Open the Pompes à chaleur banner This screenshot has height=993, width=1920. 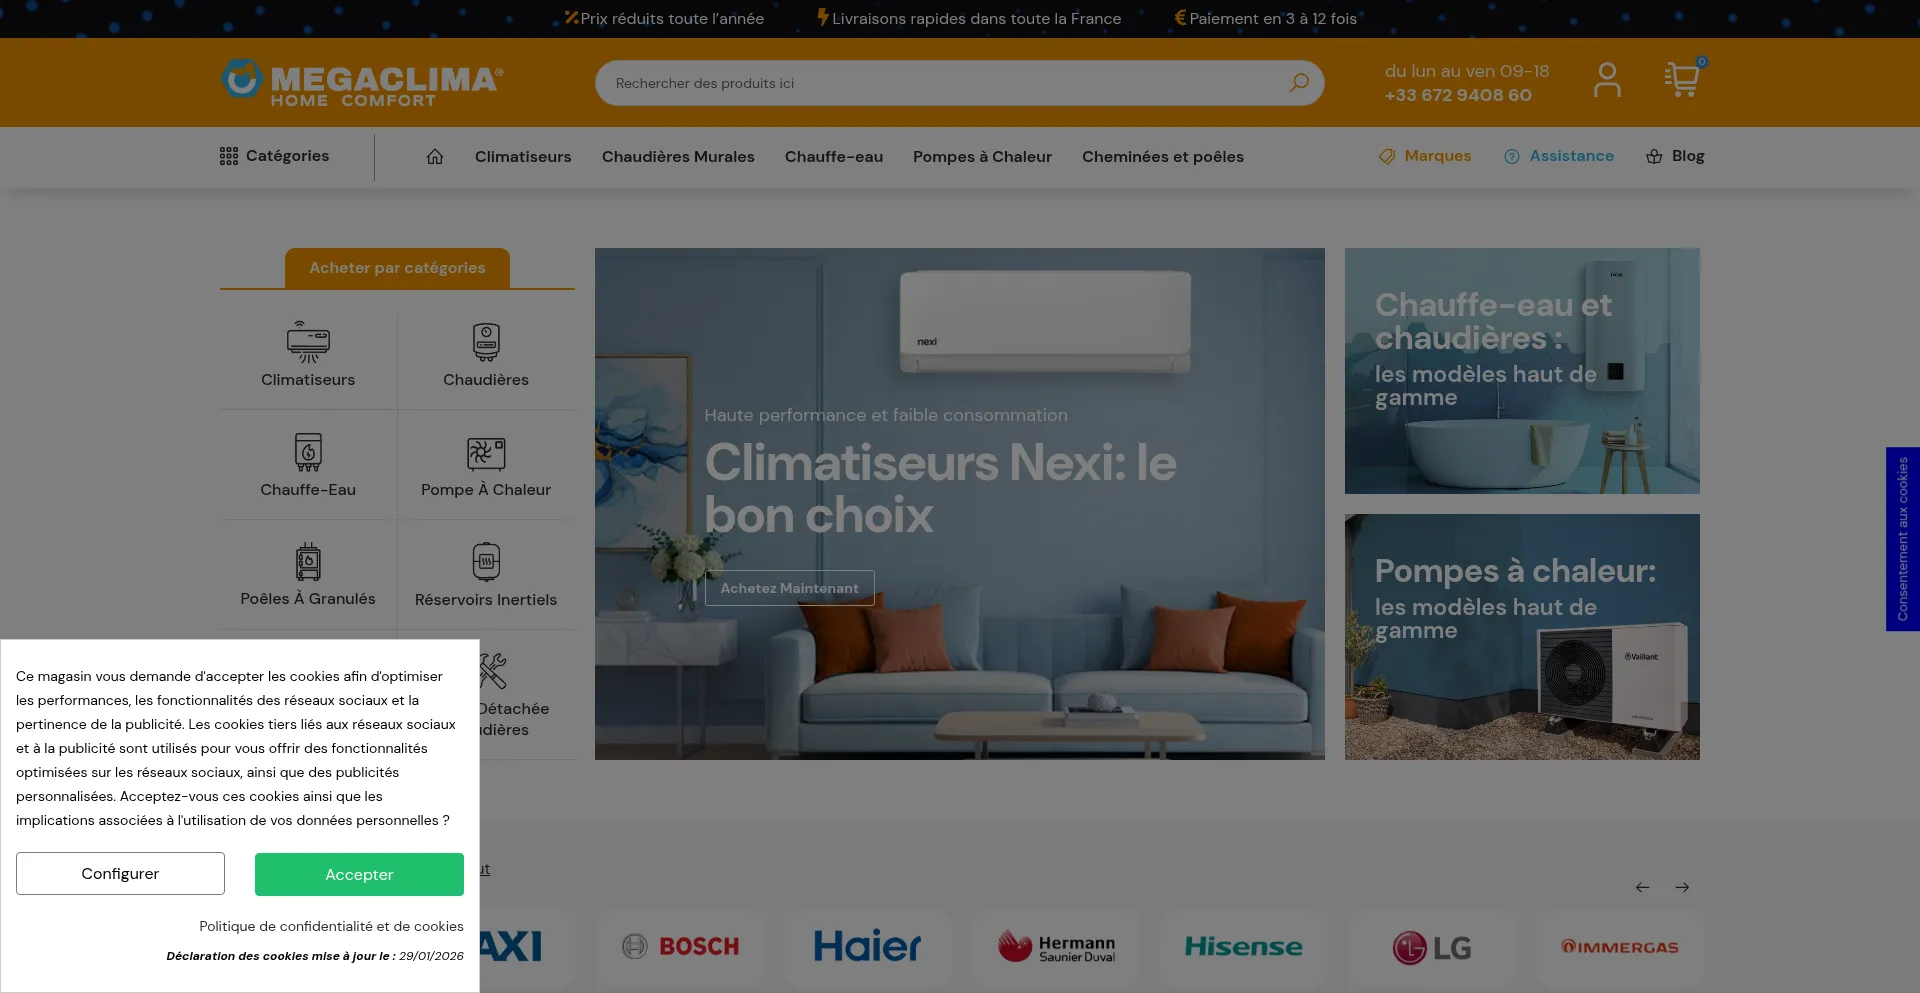(1522, 637)
